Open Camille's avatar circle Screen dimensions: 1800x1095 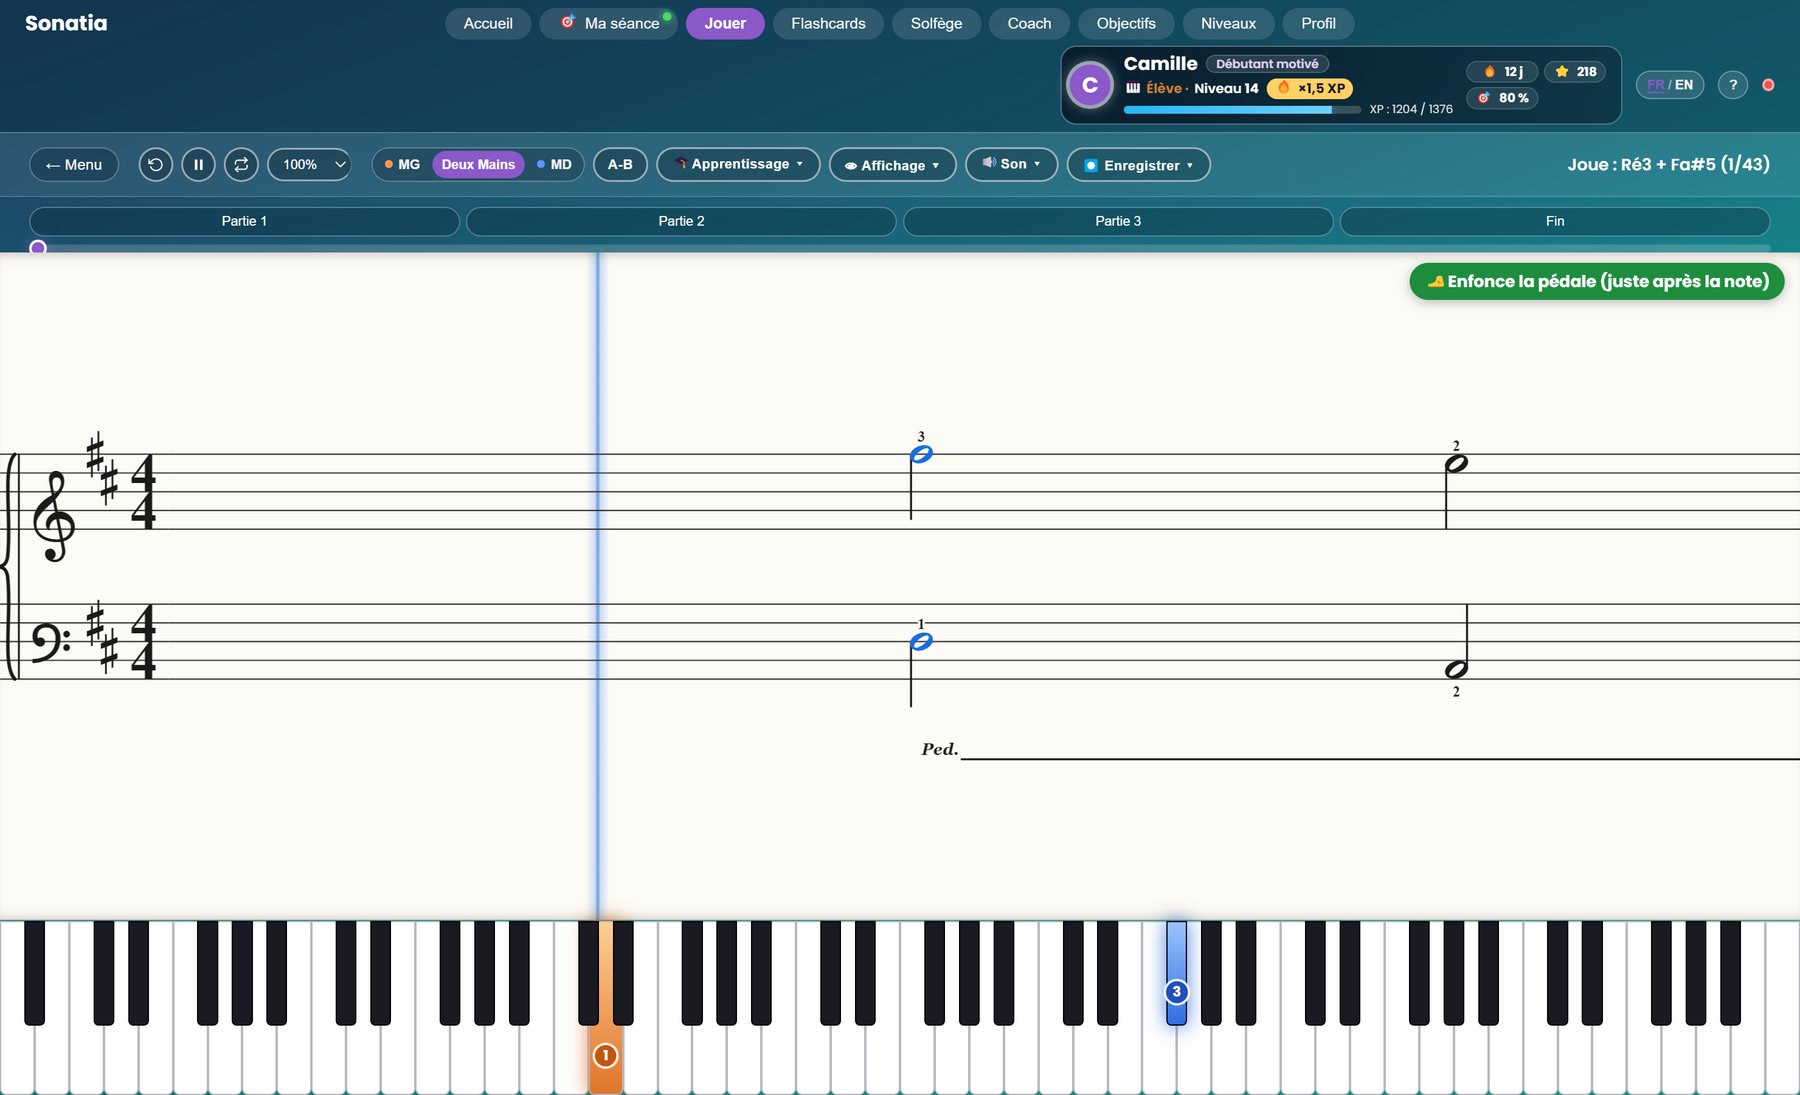tap(1090, 85)
